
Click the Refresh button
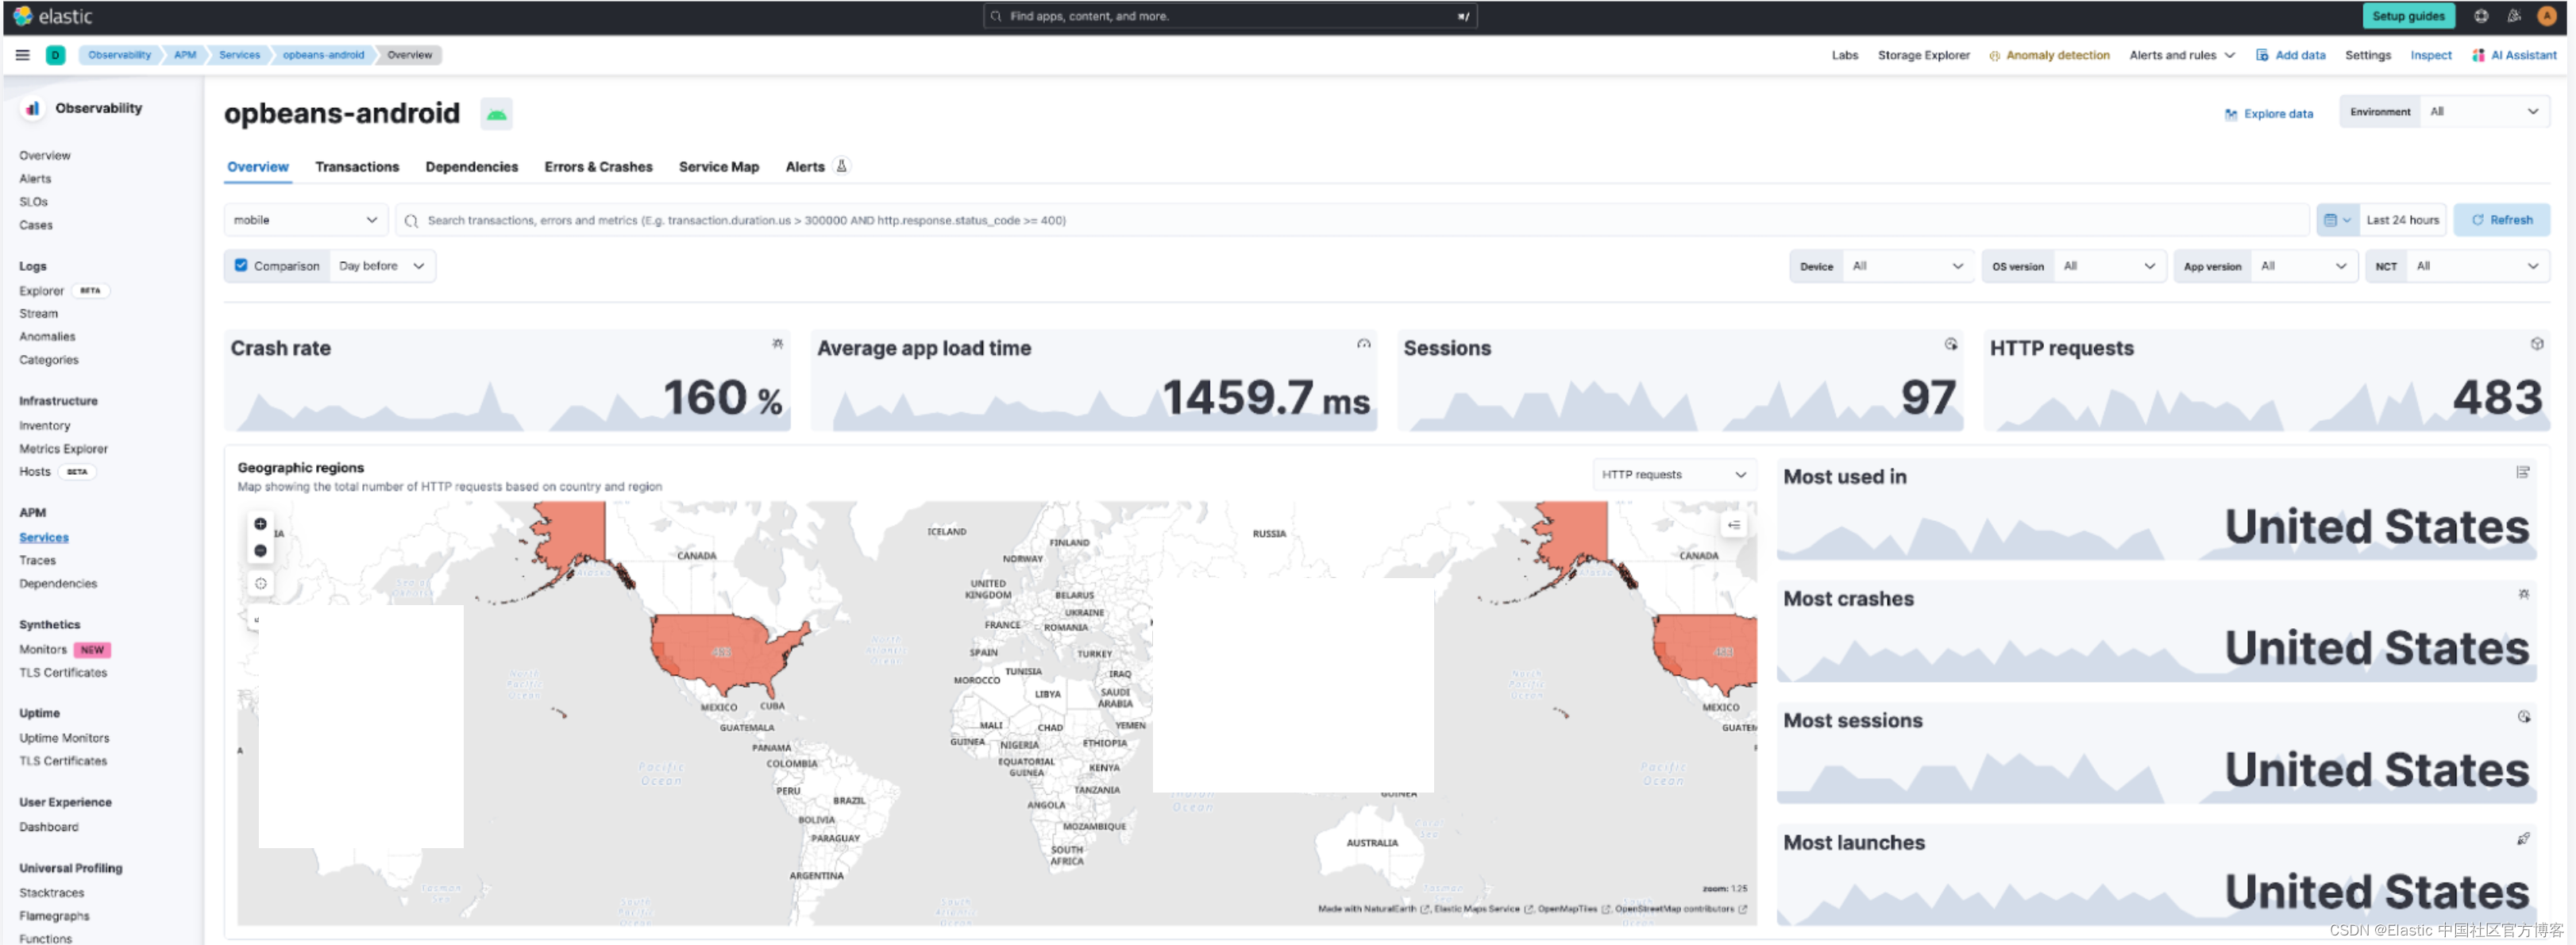click(x=2502, y=219)
